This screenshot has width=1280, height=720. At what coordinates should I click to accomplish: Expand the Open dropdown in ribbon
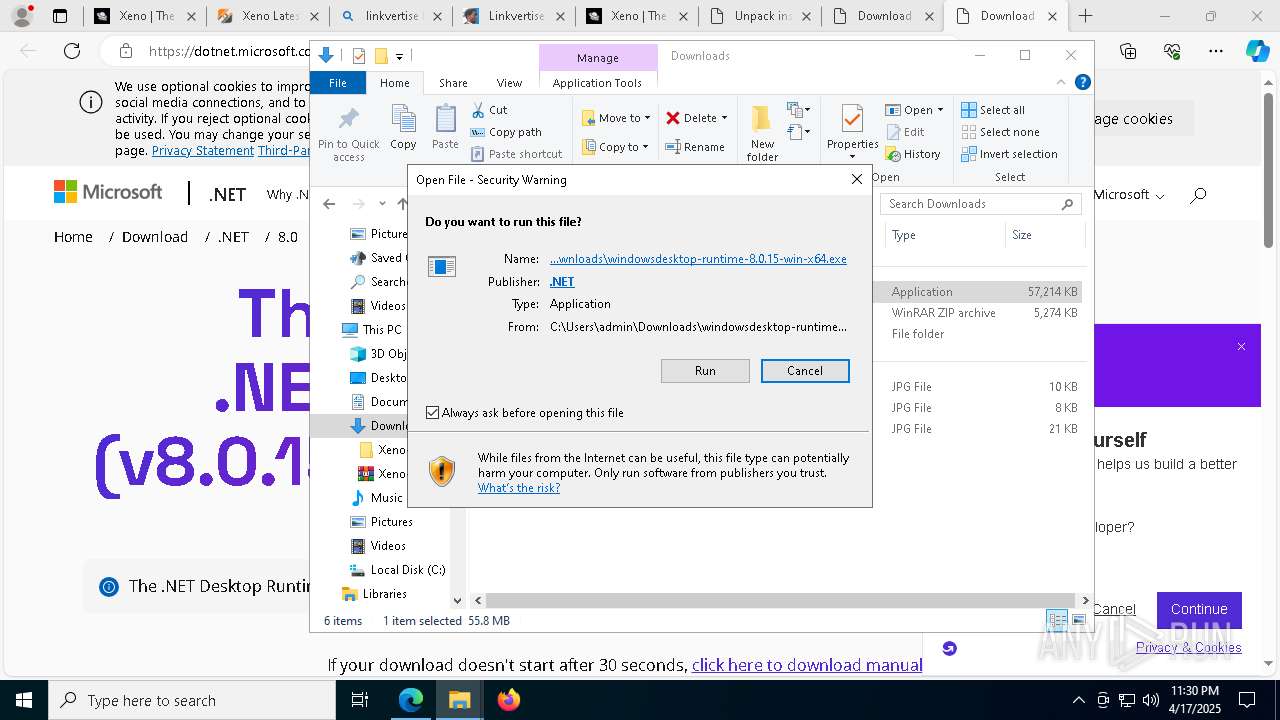click(914, 110)
